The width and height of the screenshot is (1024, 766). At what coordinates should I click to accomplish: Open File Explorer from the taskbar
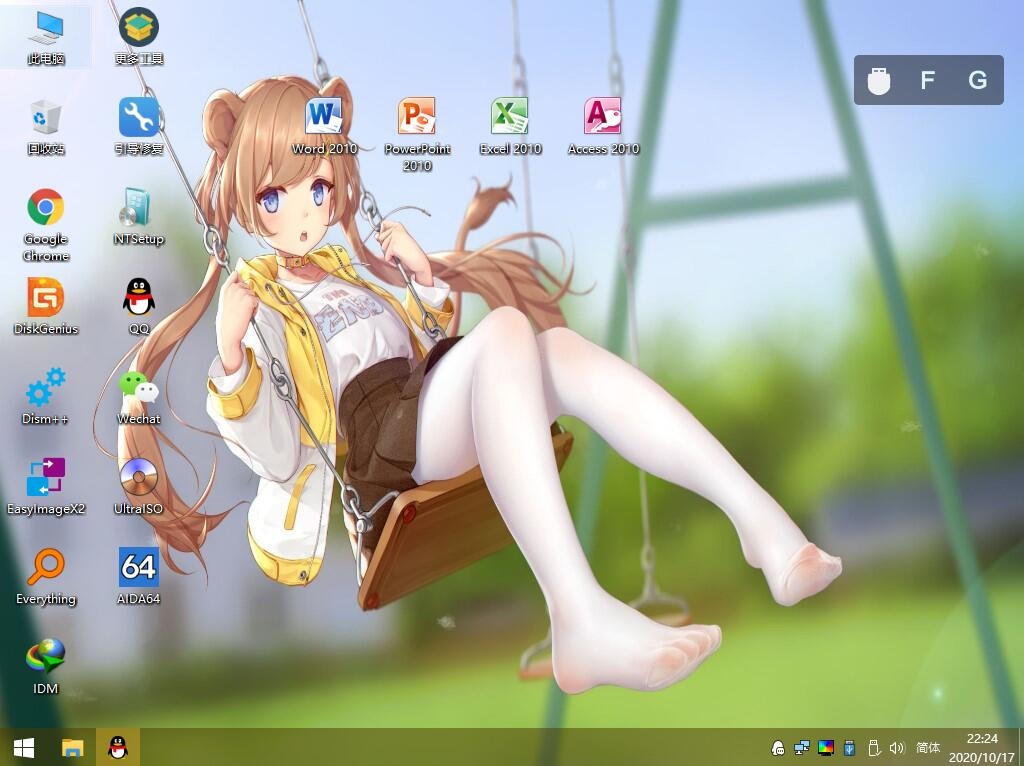point(72,748)
